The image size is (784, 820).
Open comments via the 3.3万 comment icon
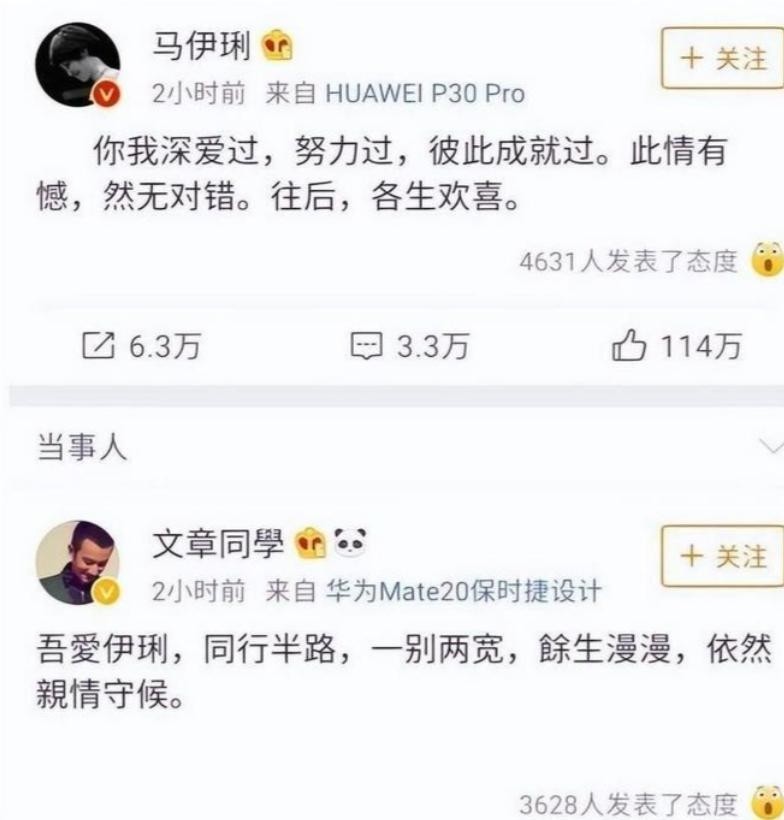click(366, 346)
